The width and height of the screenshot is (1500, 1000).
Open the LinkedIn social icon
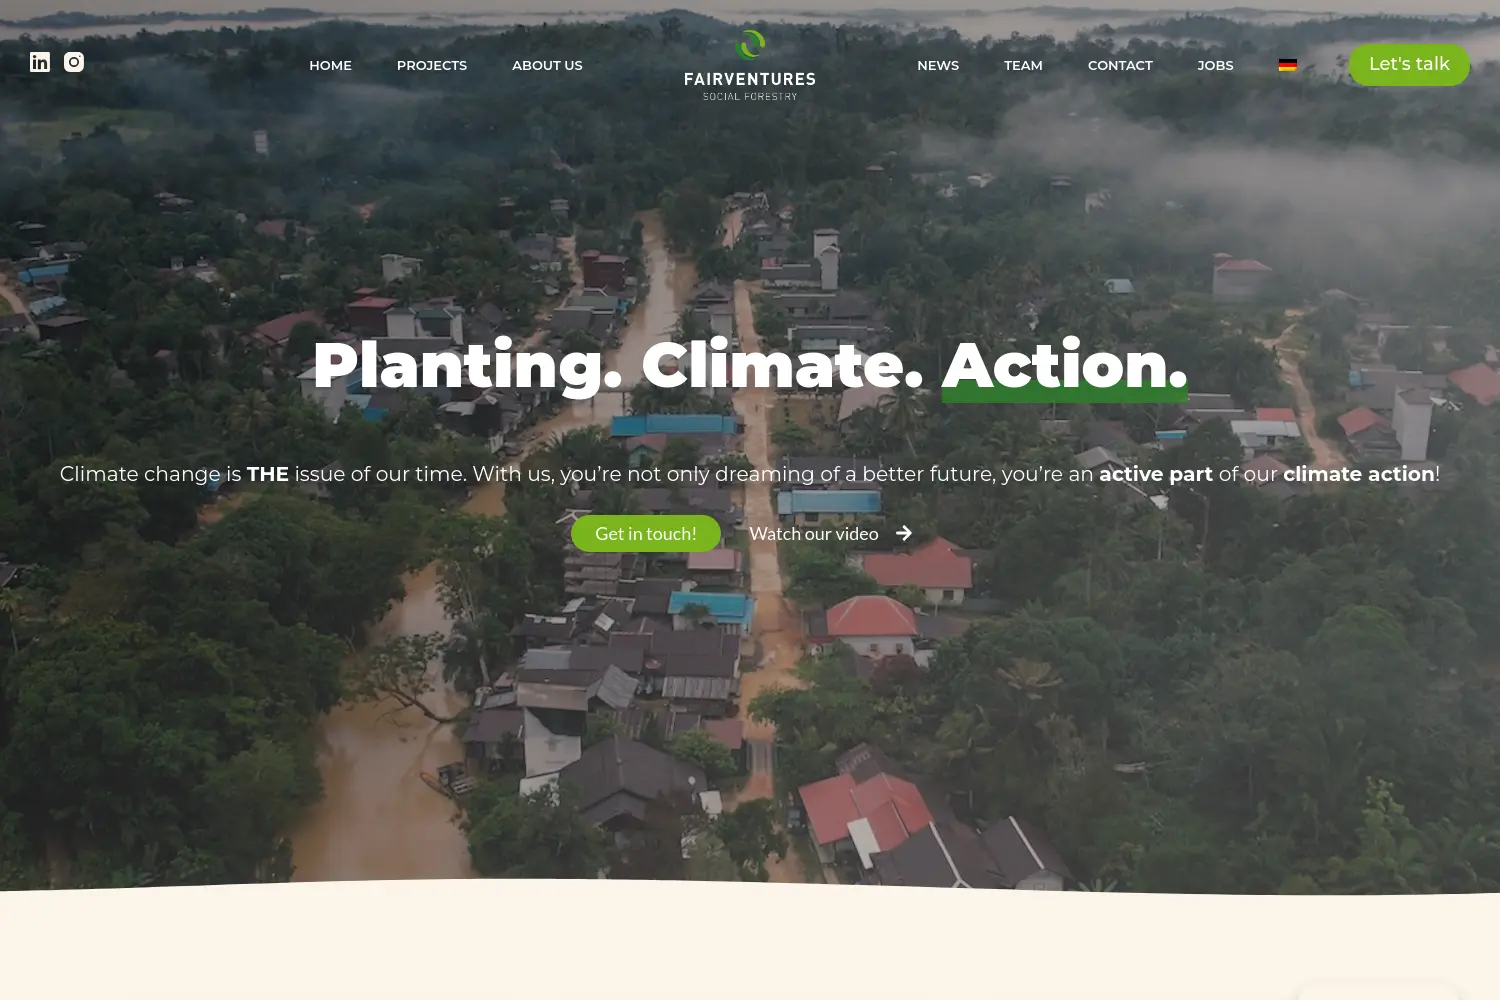(40, 62)
